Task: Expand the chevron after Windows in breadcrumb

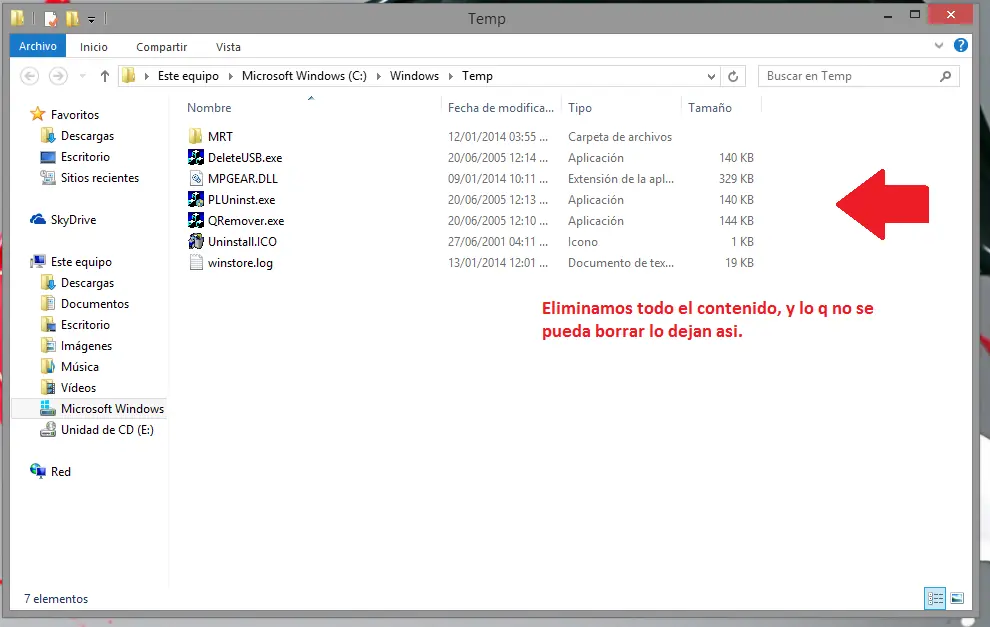Action: (x=451, y=76)
